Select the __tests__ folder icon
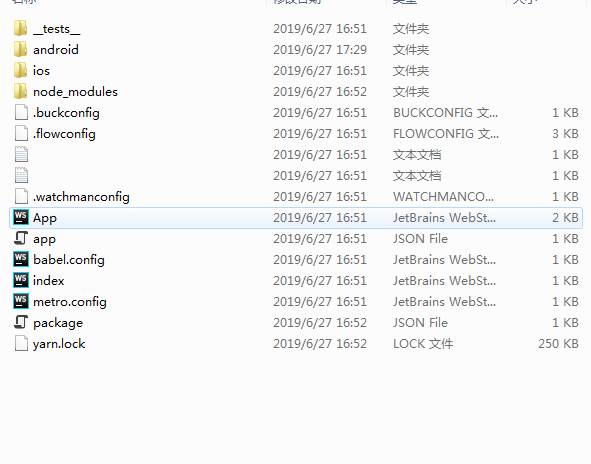The image size is (591, 464). [20, 29]
